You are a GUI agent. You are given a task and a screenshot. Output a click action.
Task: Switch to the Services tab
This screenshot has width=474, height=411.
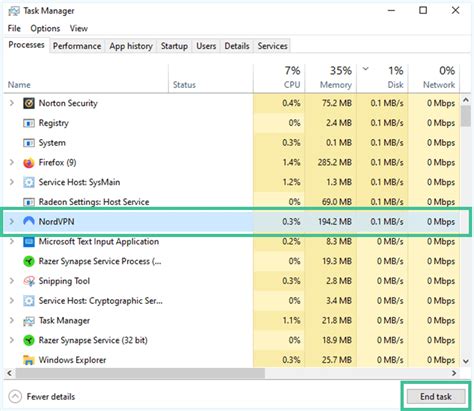272,46
